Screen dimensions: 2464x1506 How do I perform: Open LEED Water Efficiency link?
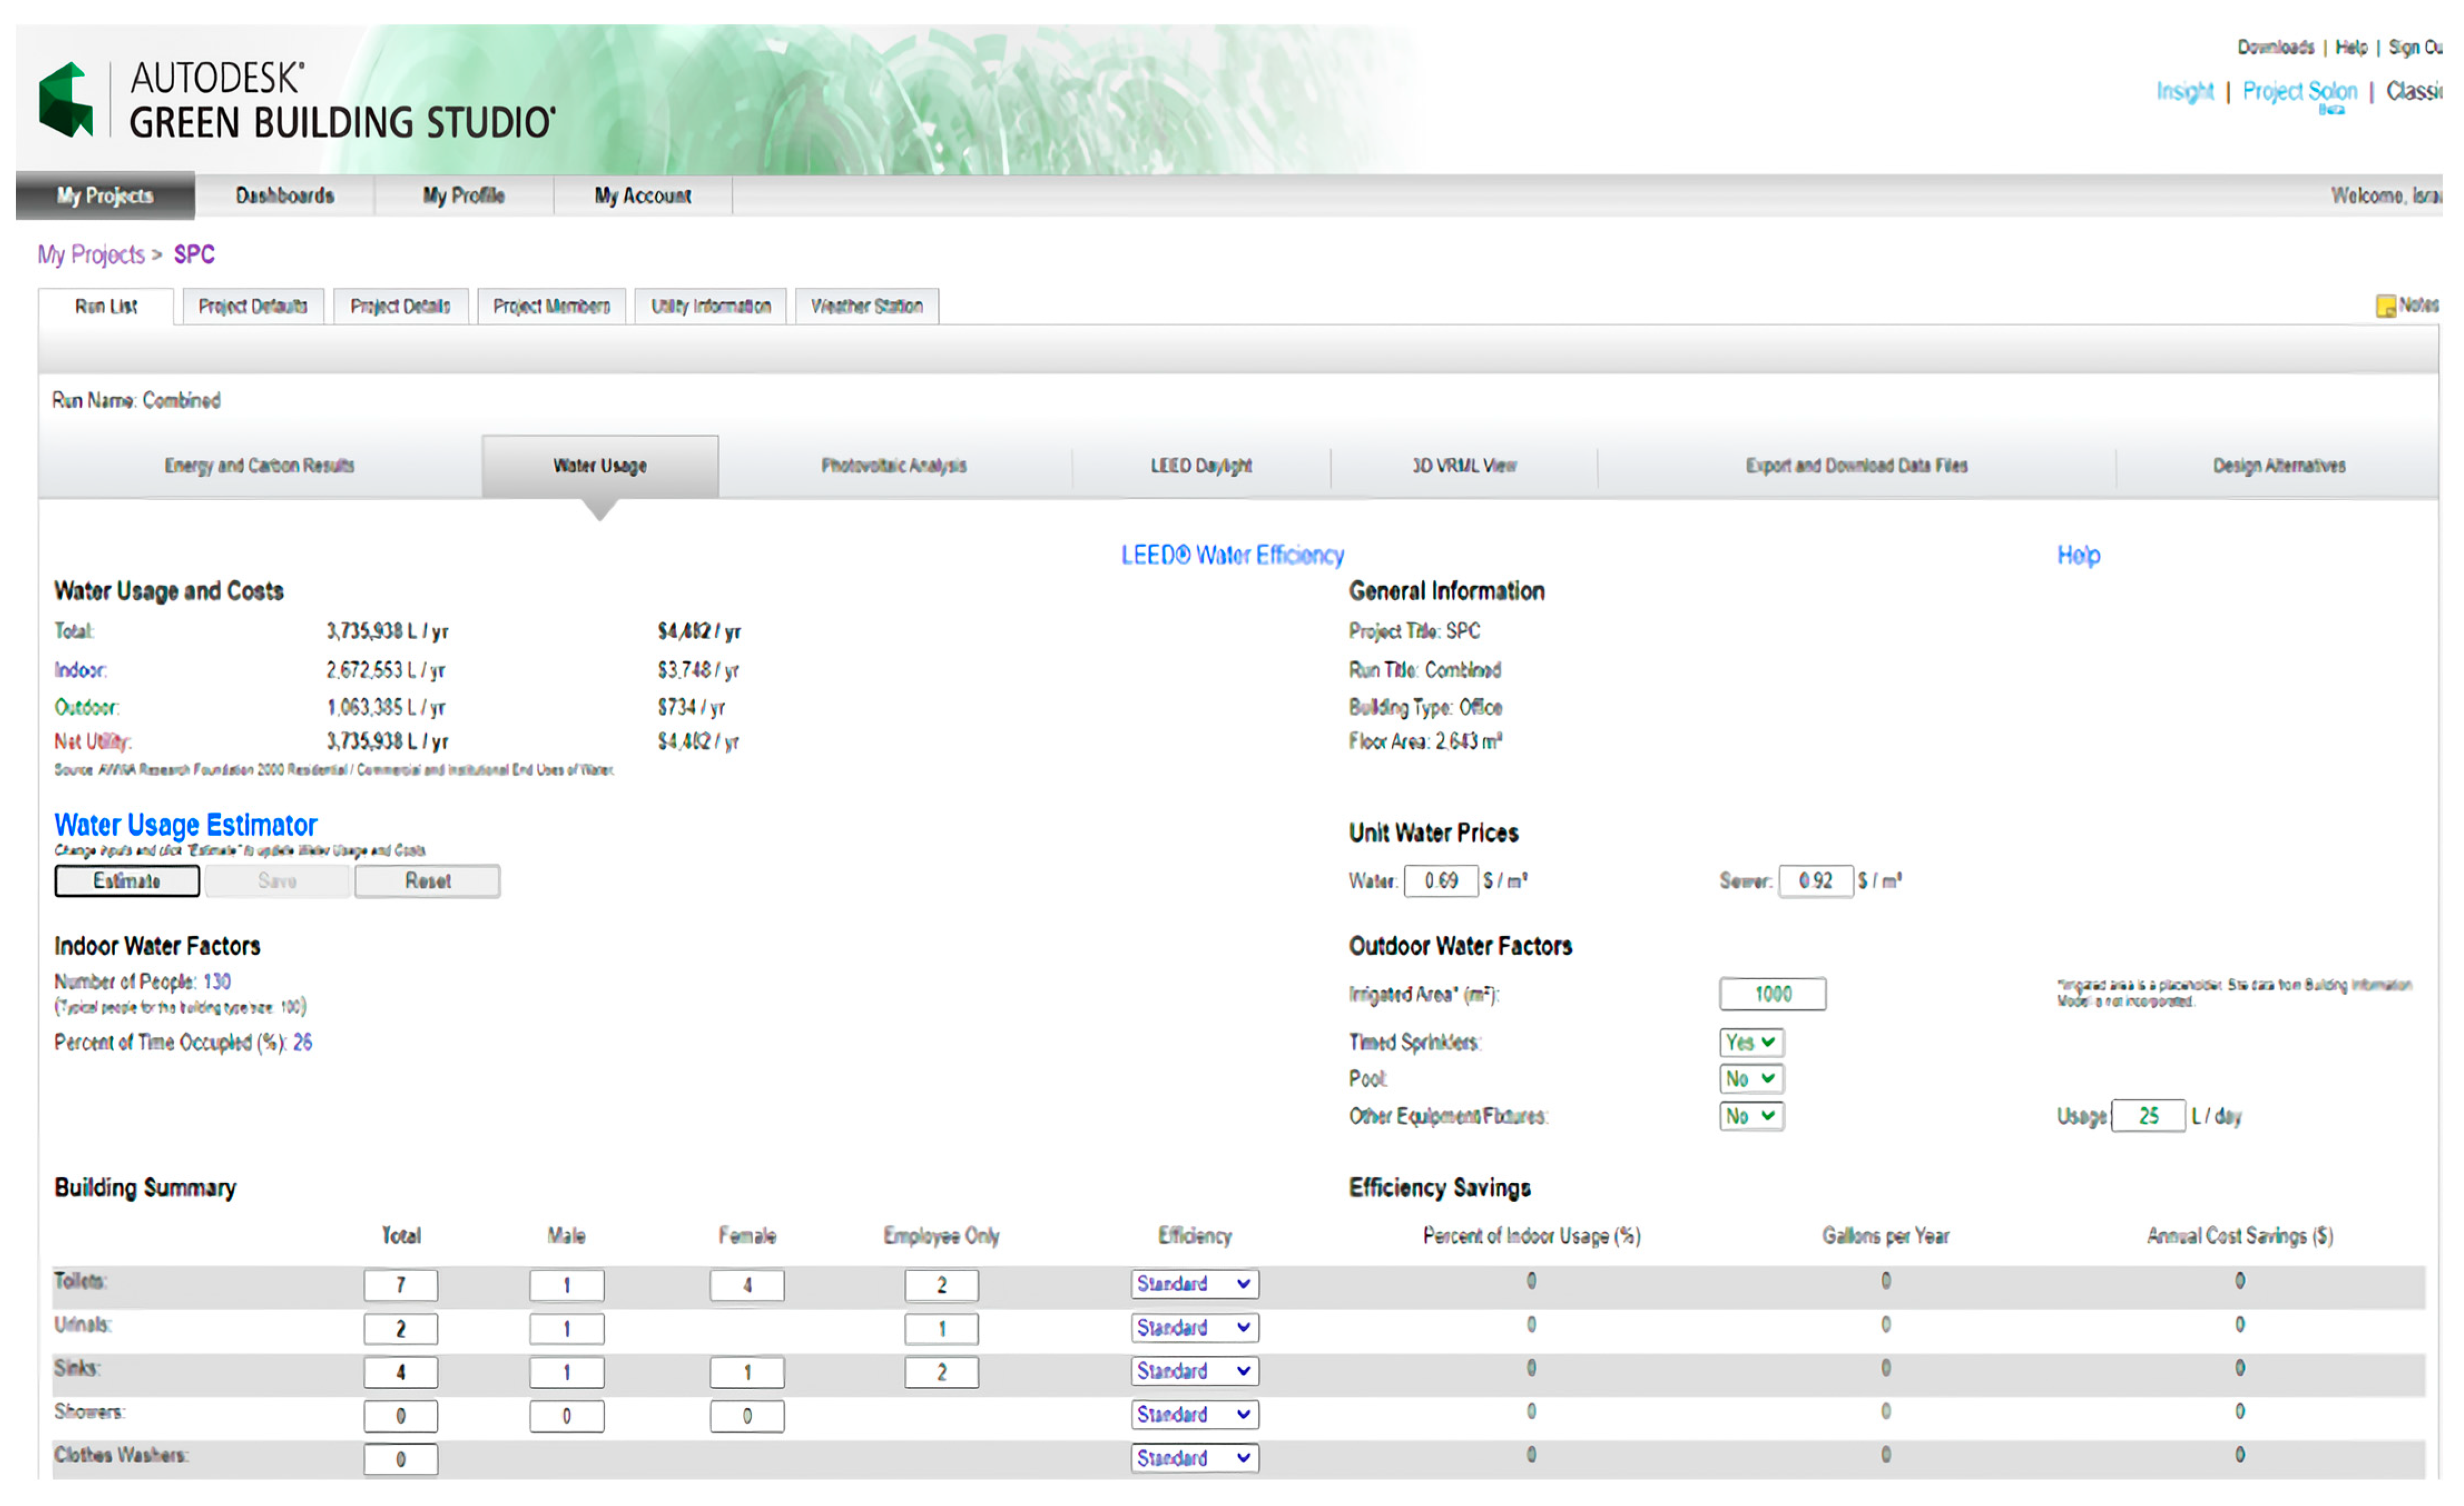1231,555
